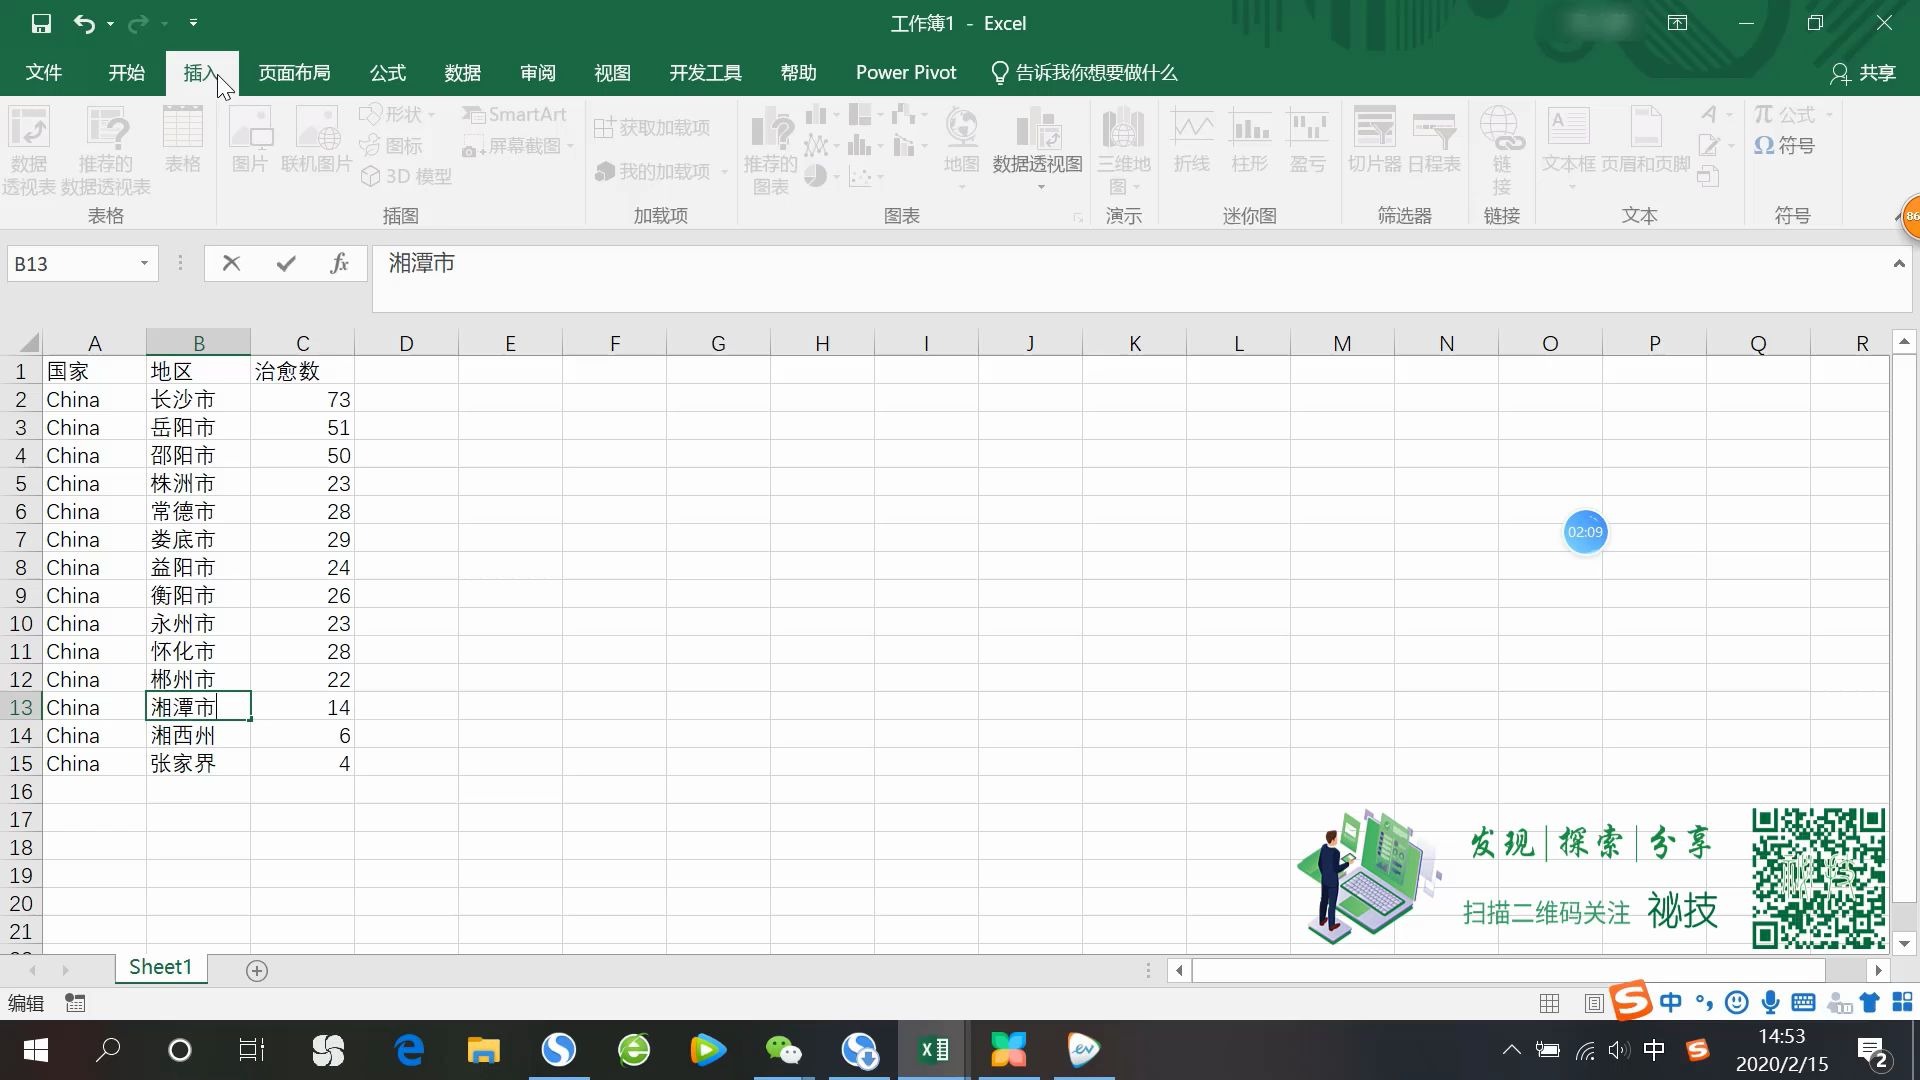
Task: Switch to the 开始 tab
Action: (127, 73)
